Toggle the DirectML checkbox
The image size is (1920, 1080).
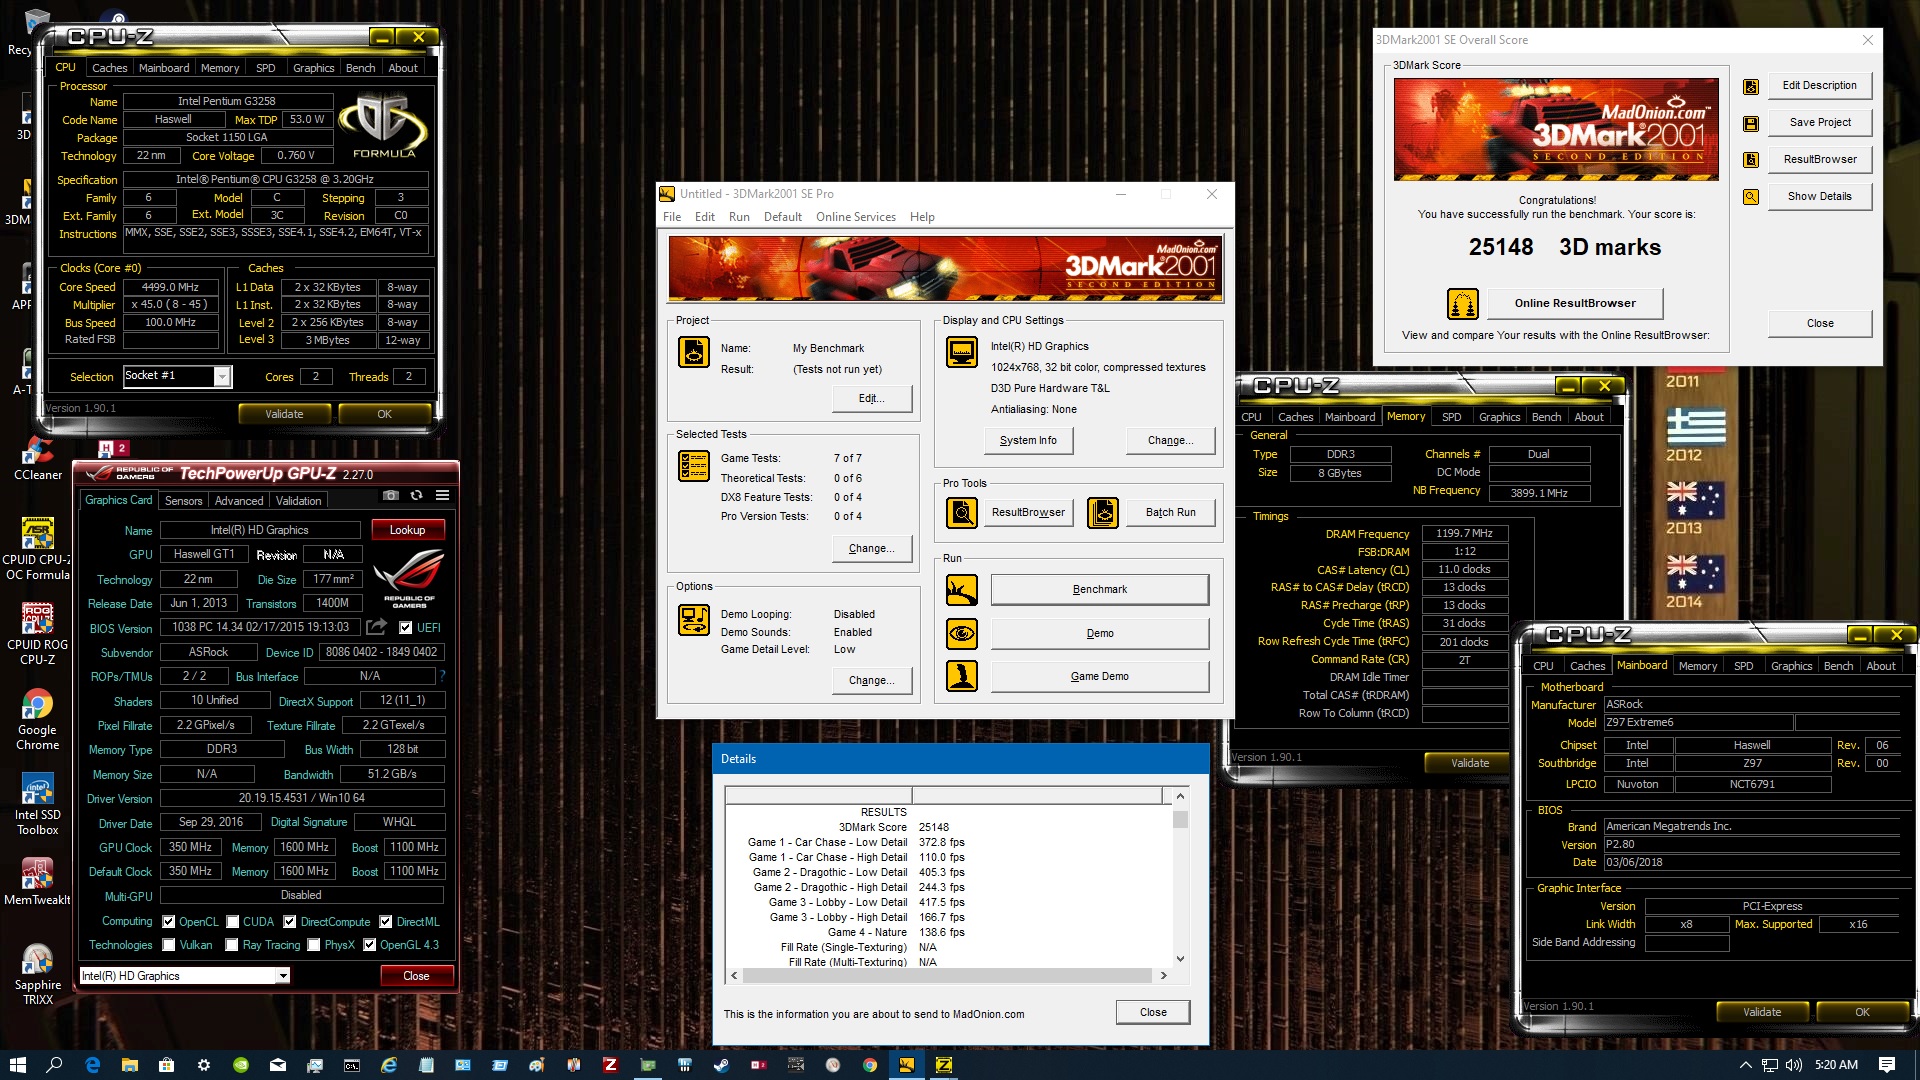point(386,922)
